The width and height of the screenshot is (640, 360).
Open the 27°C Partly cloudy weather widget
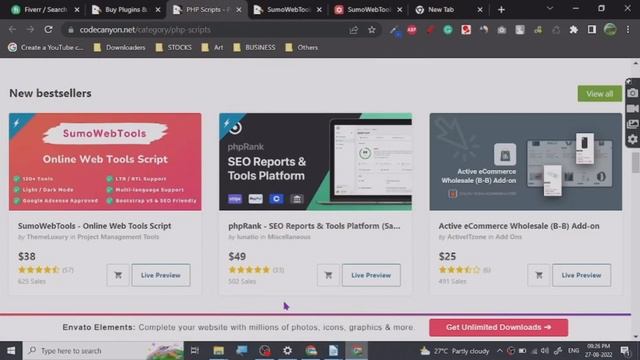pyautogui.click(x=455, y=351)
